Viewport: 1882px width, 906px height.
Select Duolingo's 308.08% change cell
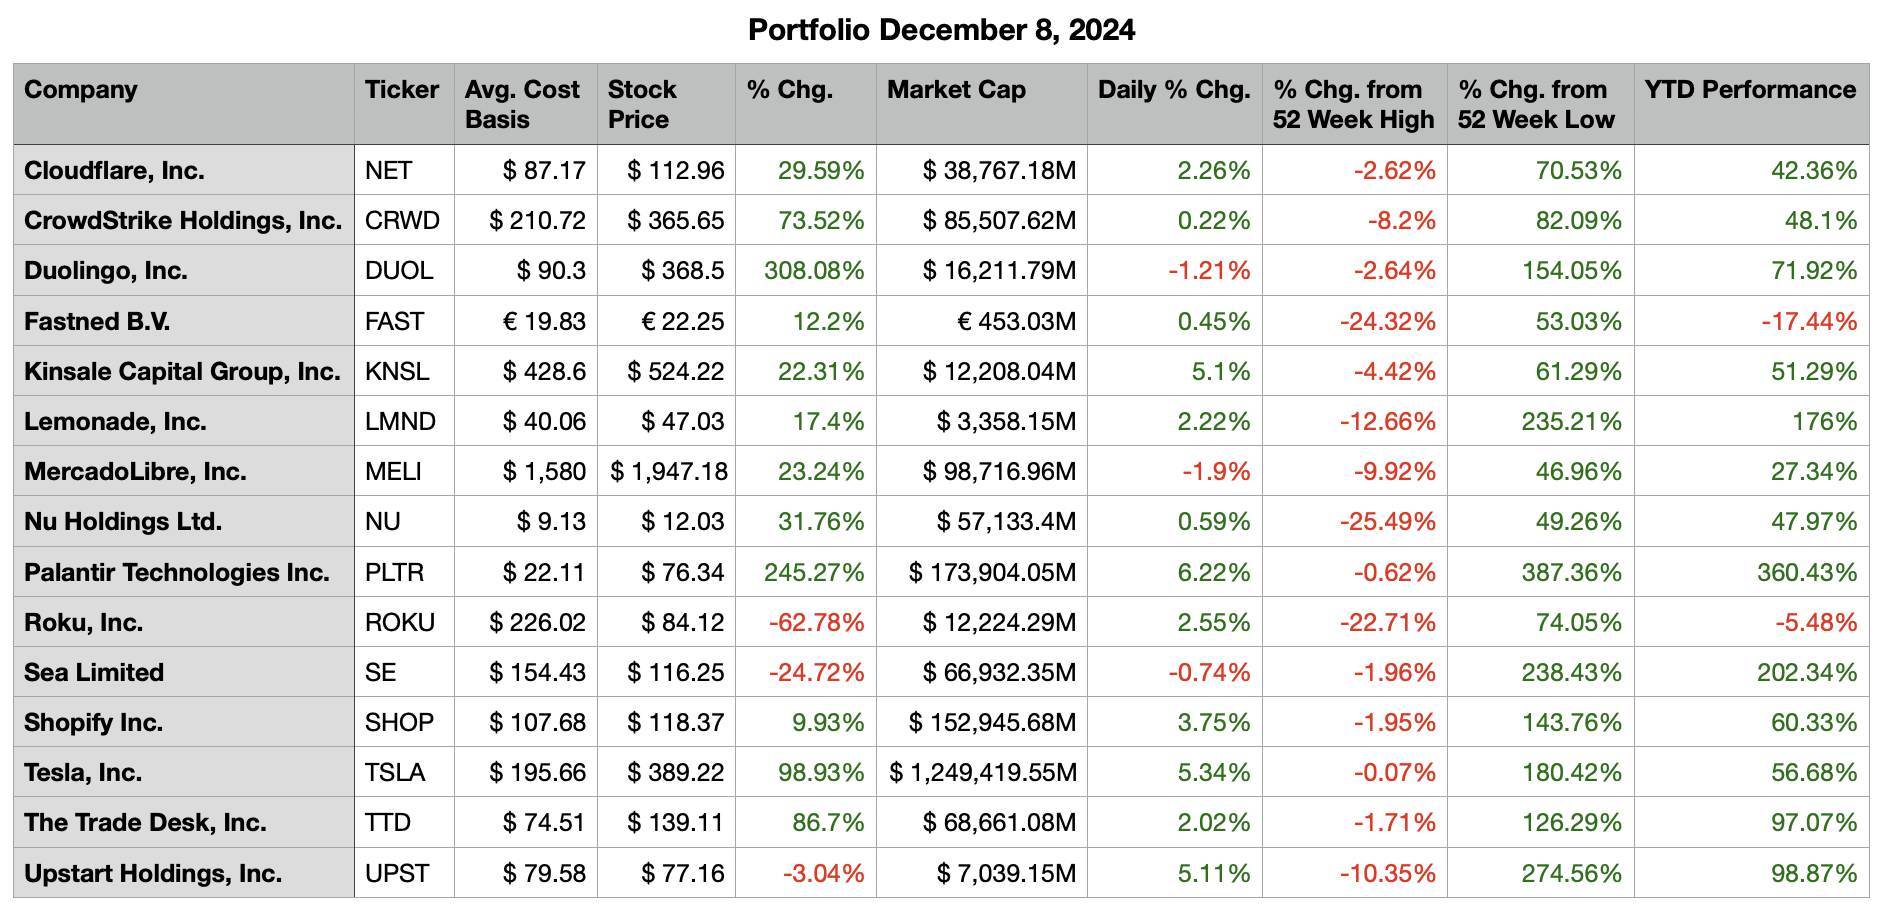[813, 271]
